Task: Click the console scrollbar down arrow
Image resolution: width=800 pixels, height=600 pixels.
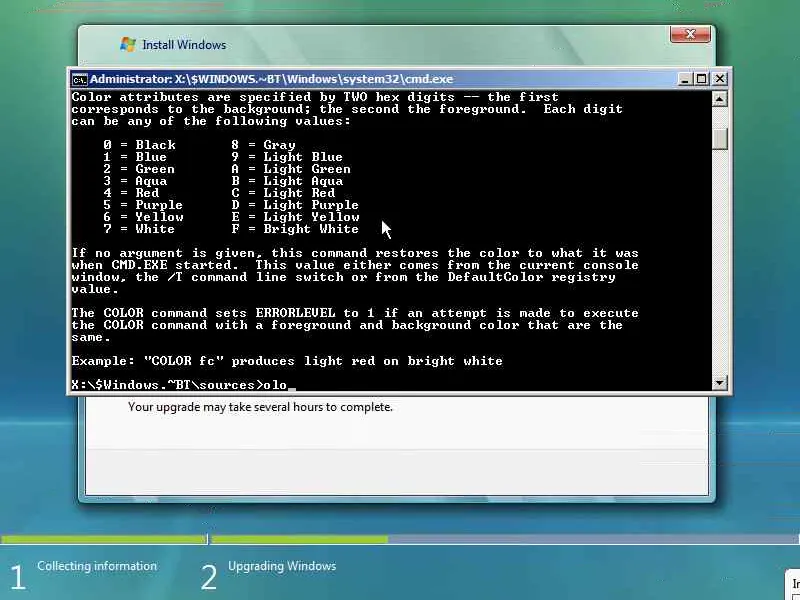Action: point(719,383)
